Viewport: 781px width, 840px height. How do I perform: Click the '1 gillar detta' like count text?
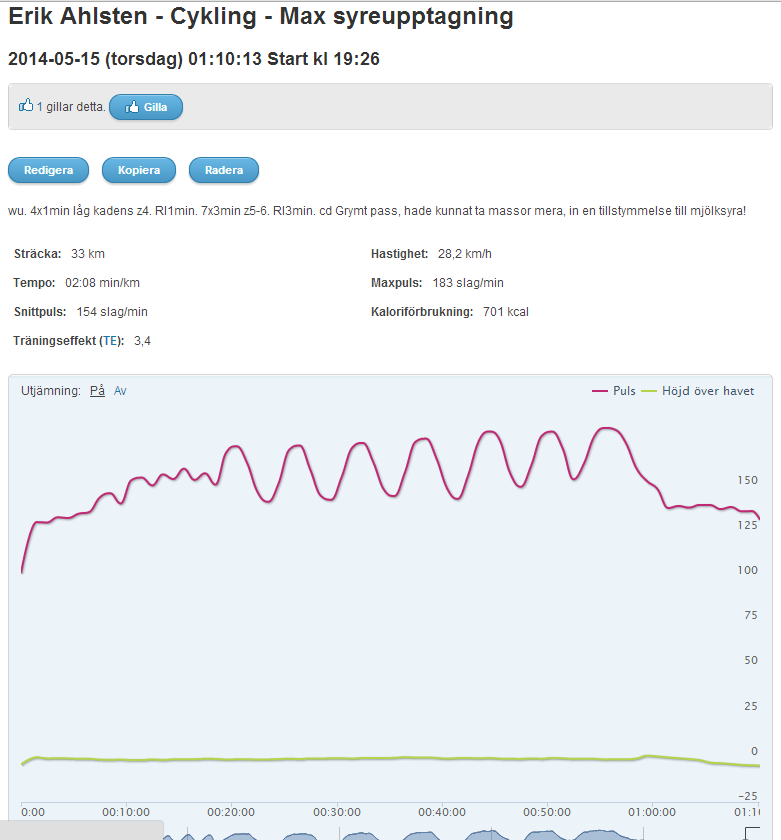click(71, 107)
